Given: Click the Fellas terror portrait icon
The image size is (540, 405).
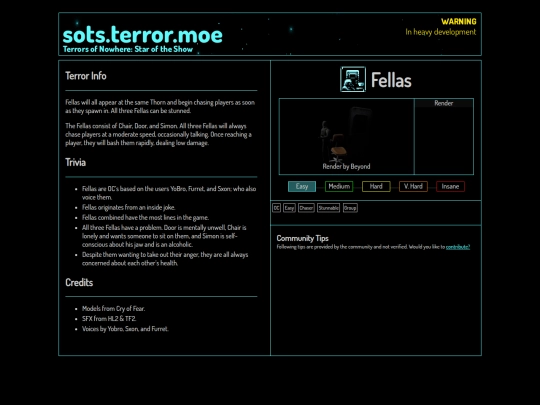Looking at the screenshot, I should [353, 79].
